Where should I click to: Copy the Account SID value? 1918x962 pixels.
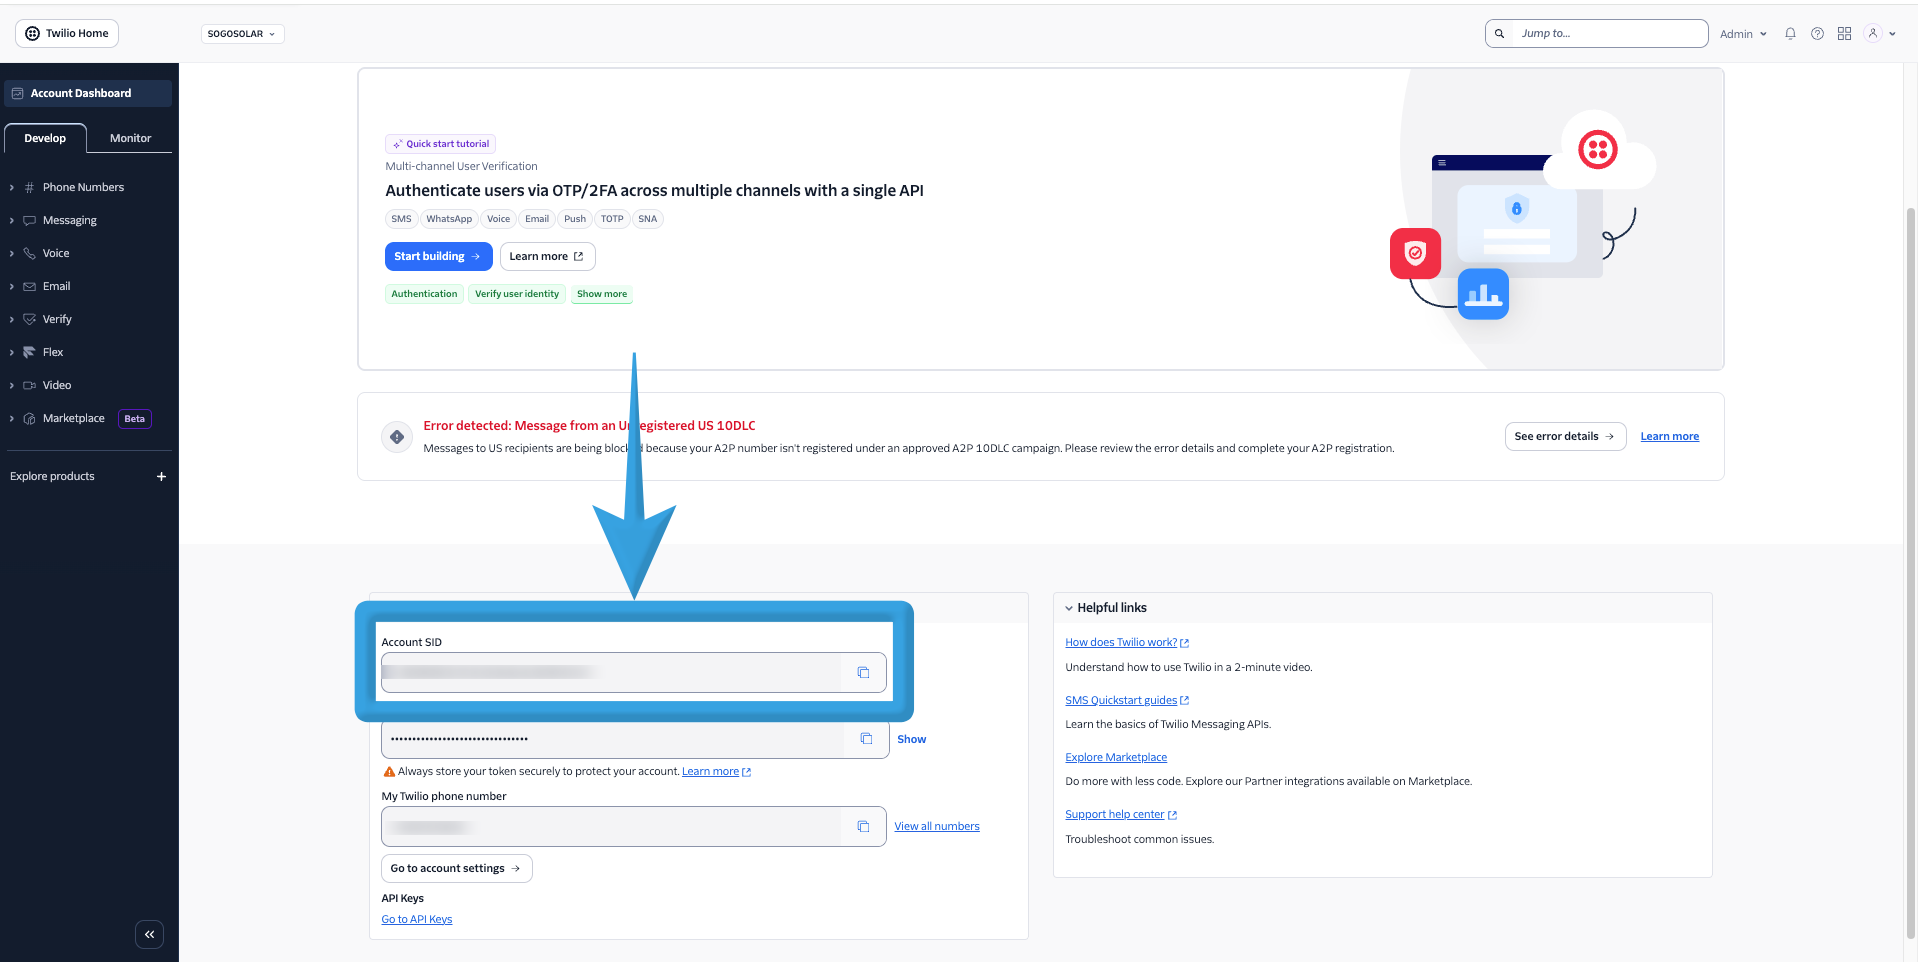863,672
